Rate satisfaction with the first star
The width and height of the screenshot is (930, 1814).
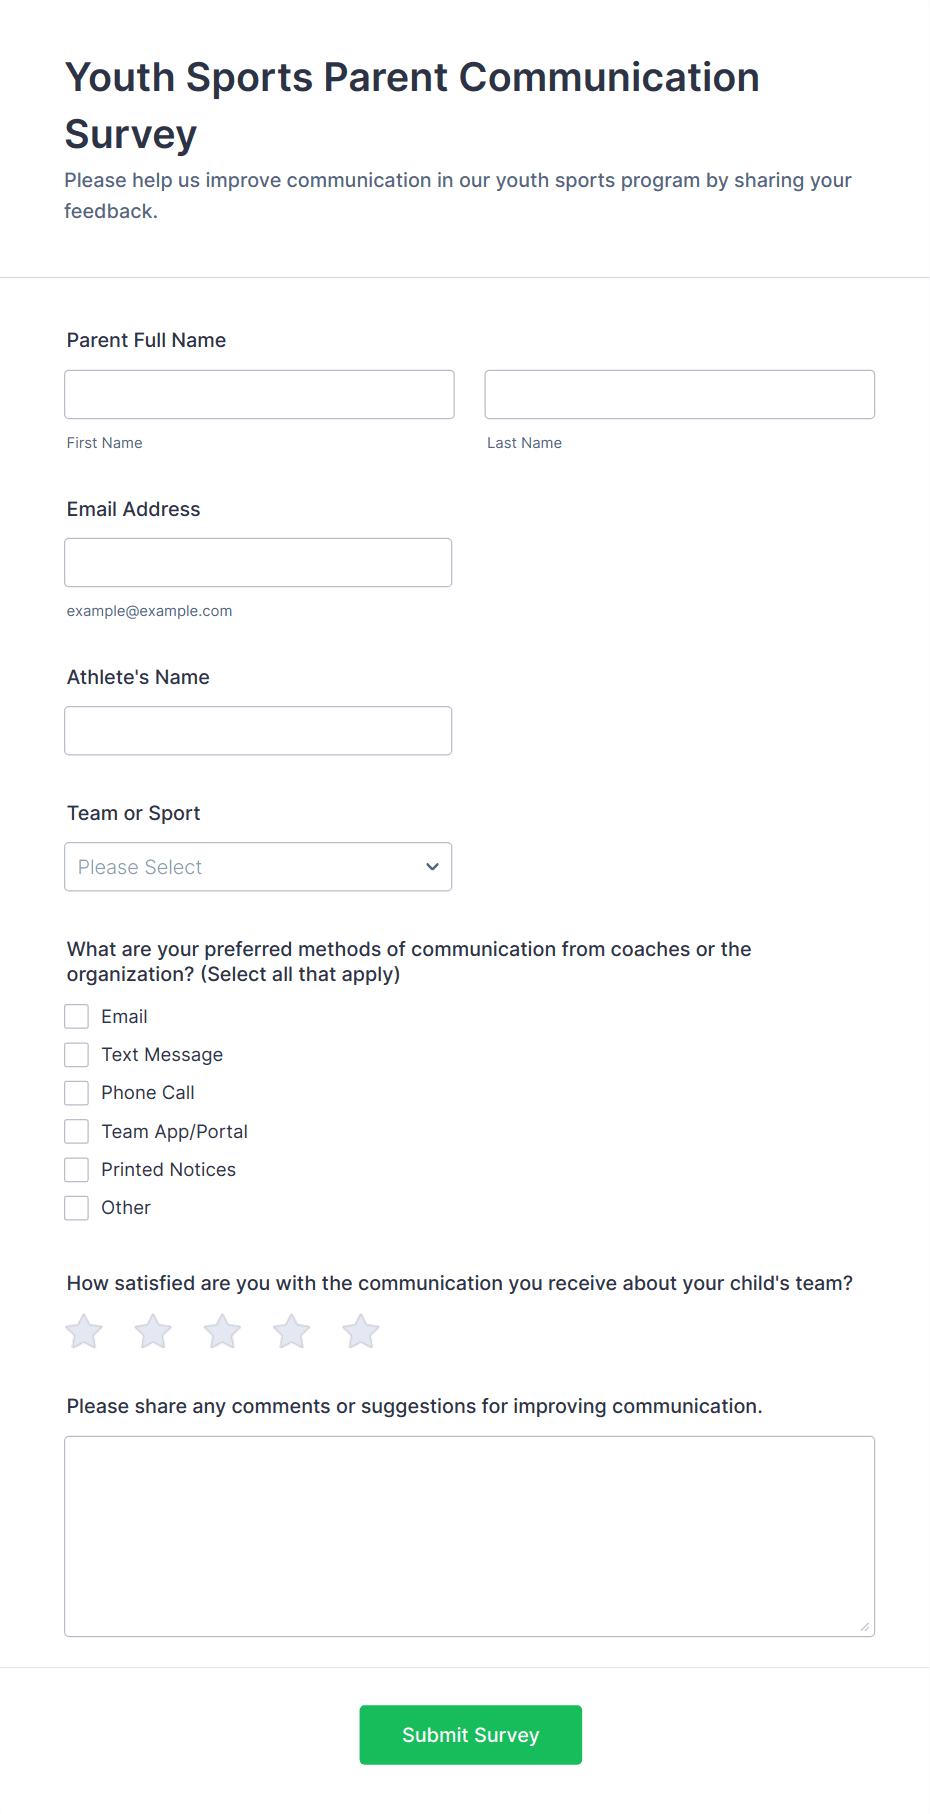(x=84, y=1331)
